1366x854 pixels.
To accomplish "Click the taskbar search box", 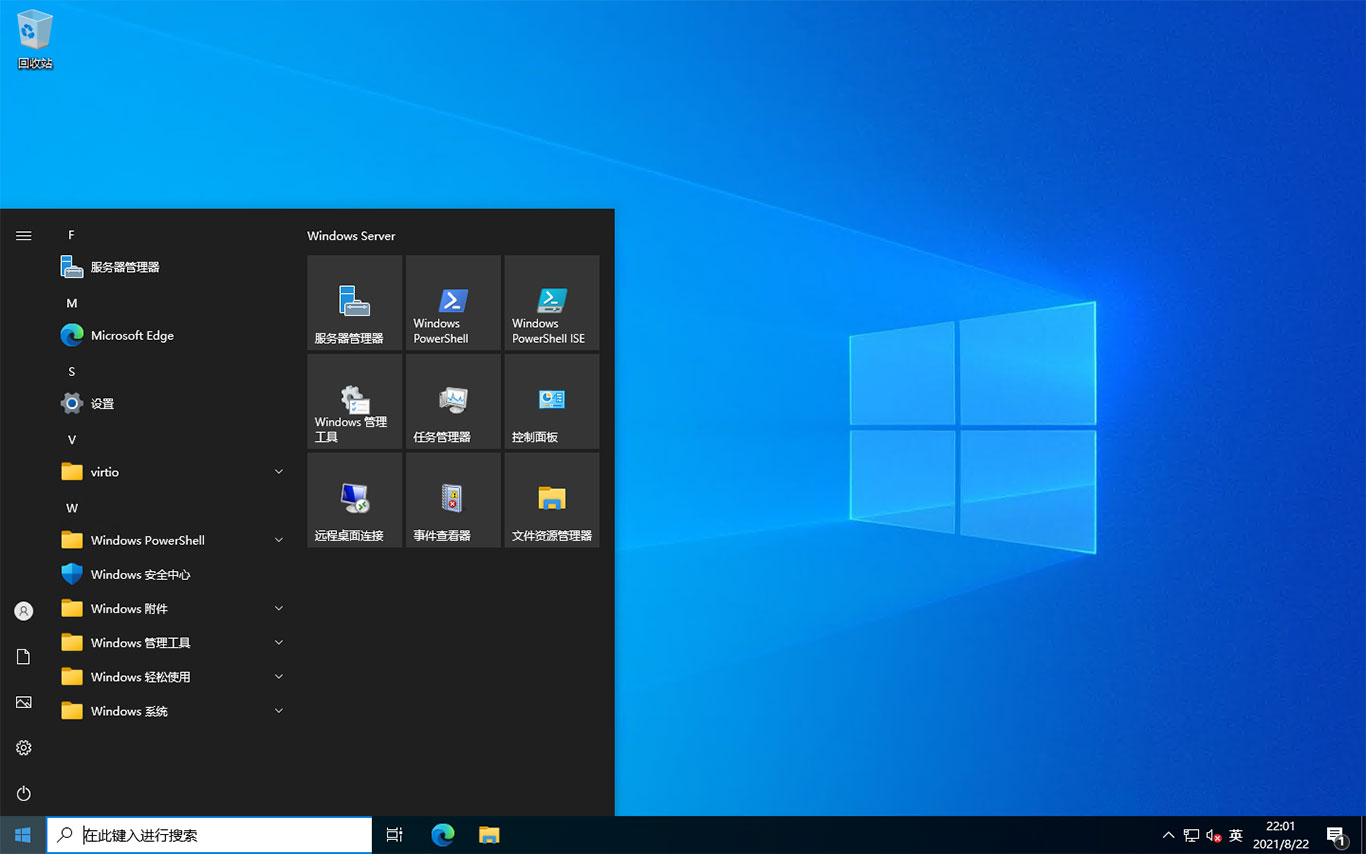I will [x=210, y=835].
